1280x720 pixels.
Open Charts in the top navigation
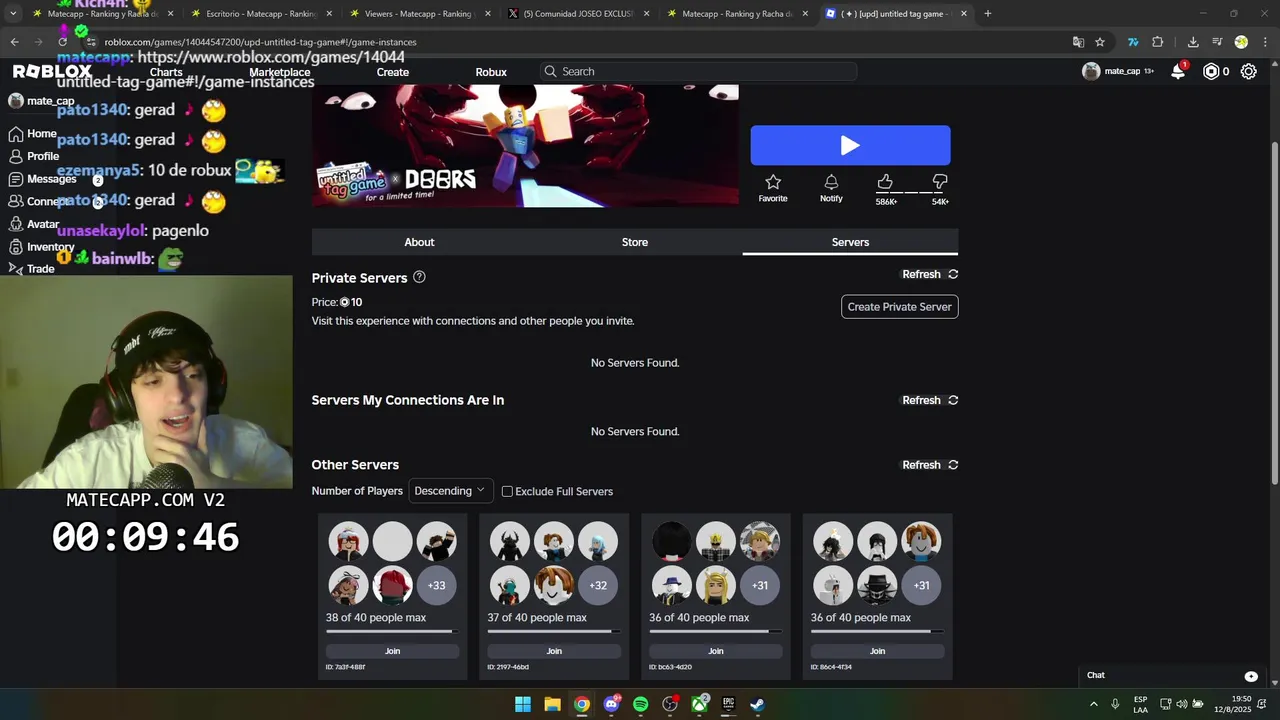(166, 72)
